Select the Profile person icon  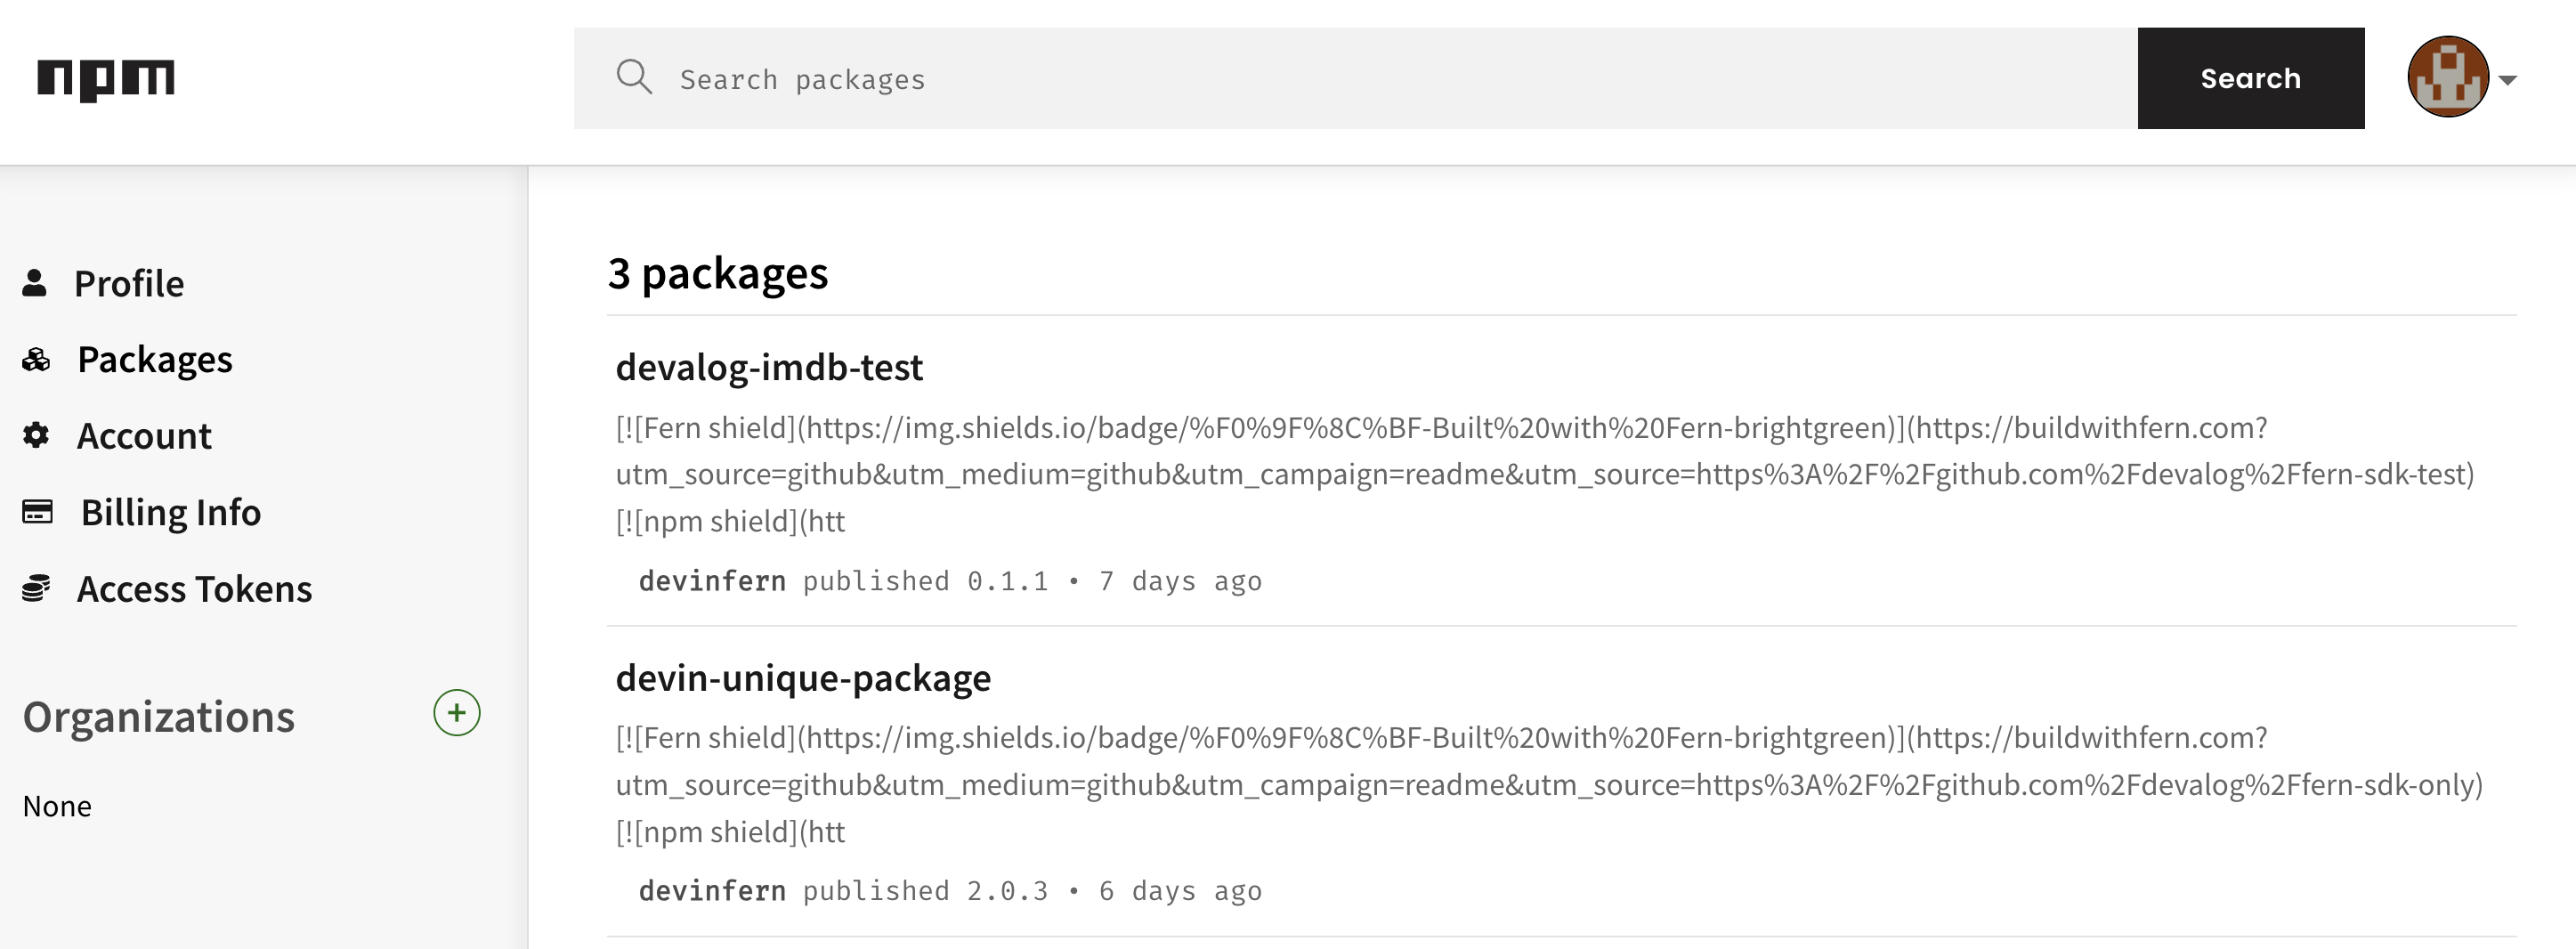point(36,283)
